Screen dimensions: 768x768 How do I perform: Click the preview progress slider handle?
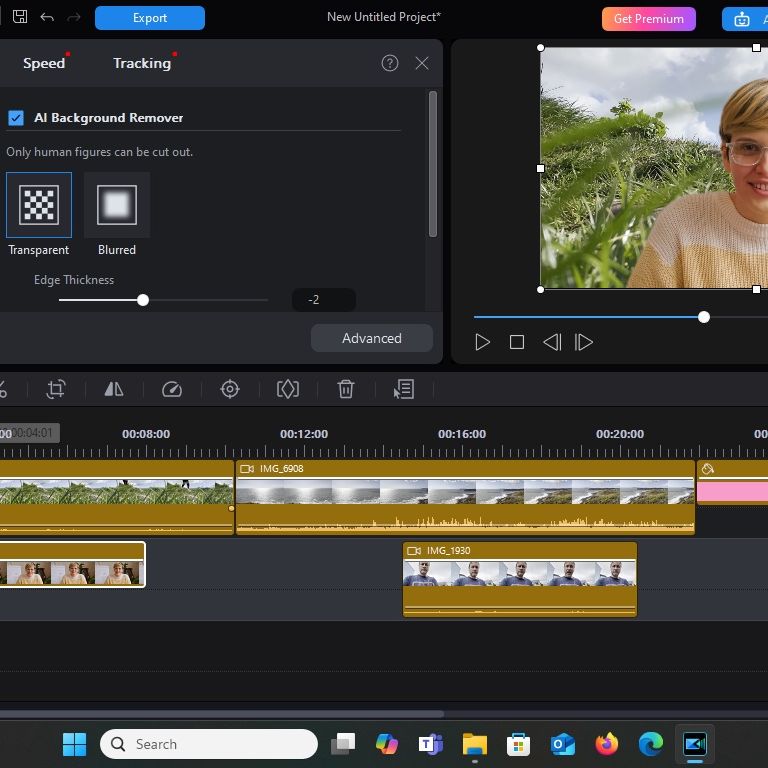click(x=704, y=317)
